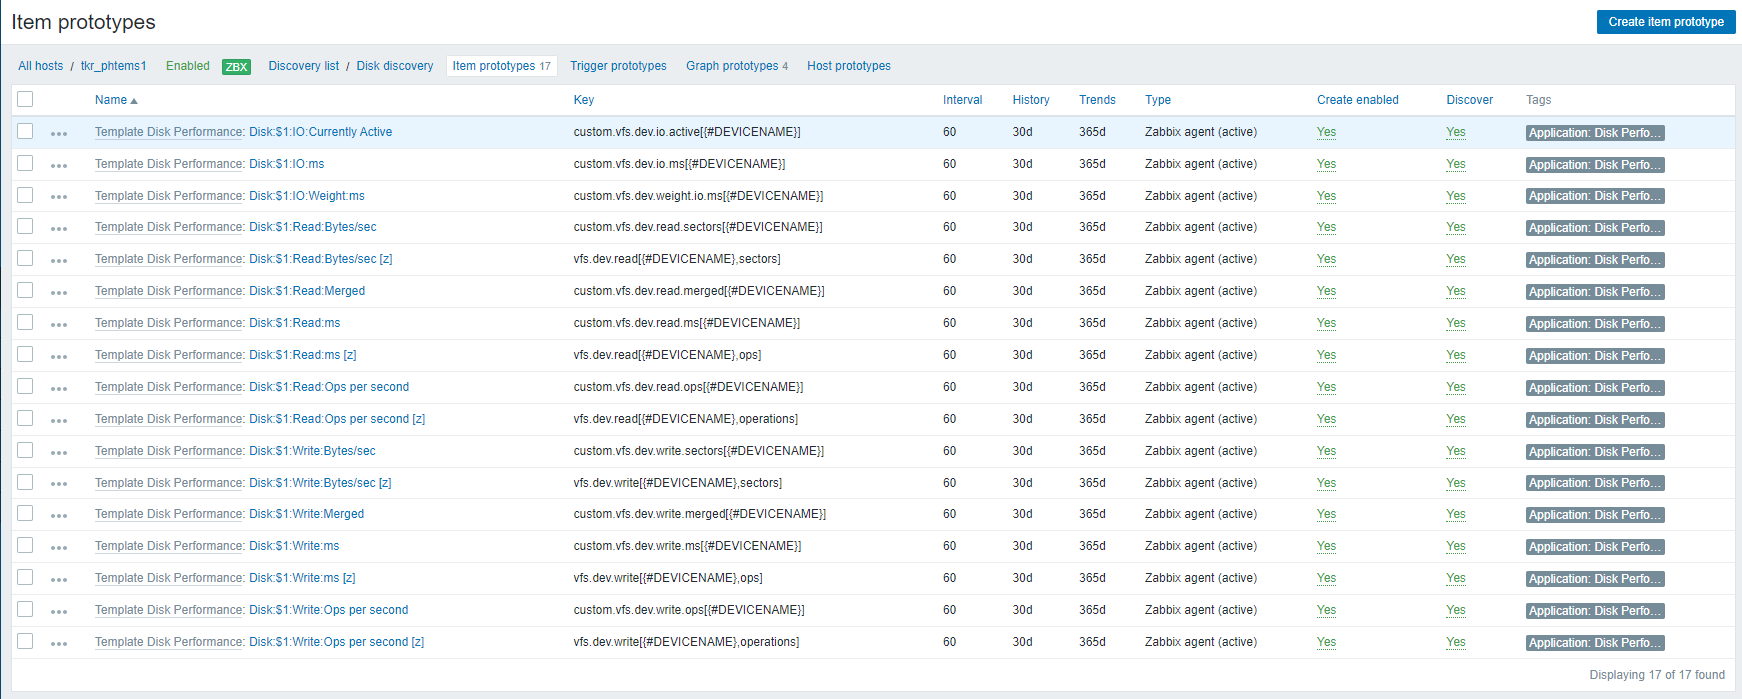The width and height of the screenshot is (1742, 699).
Task: Click the Create item prototype button
Action: (1665, 22)
